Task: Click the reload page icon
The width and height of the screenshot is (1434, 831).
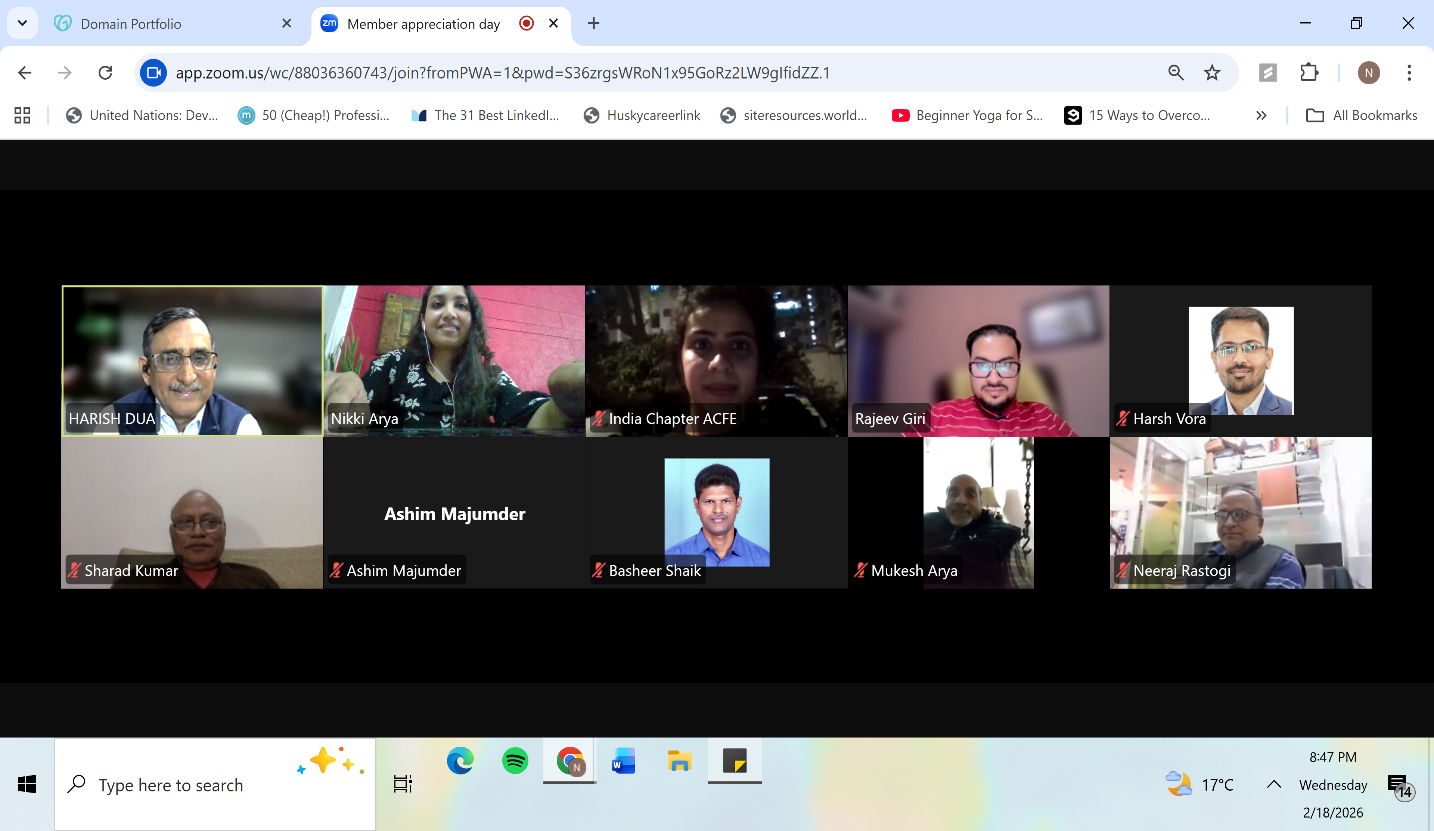Action: pyautogui.click(x=105, y=73)
